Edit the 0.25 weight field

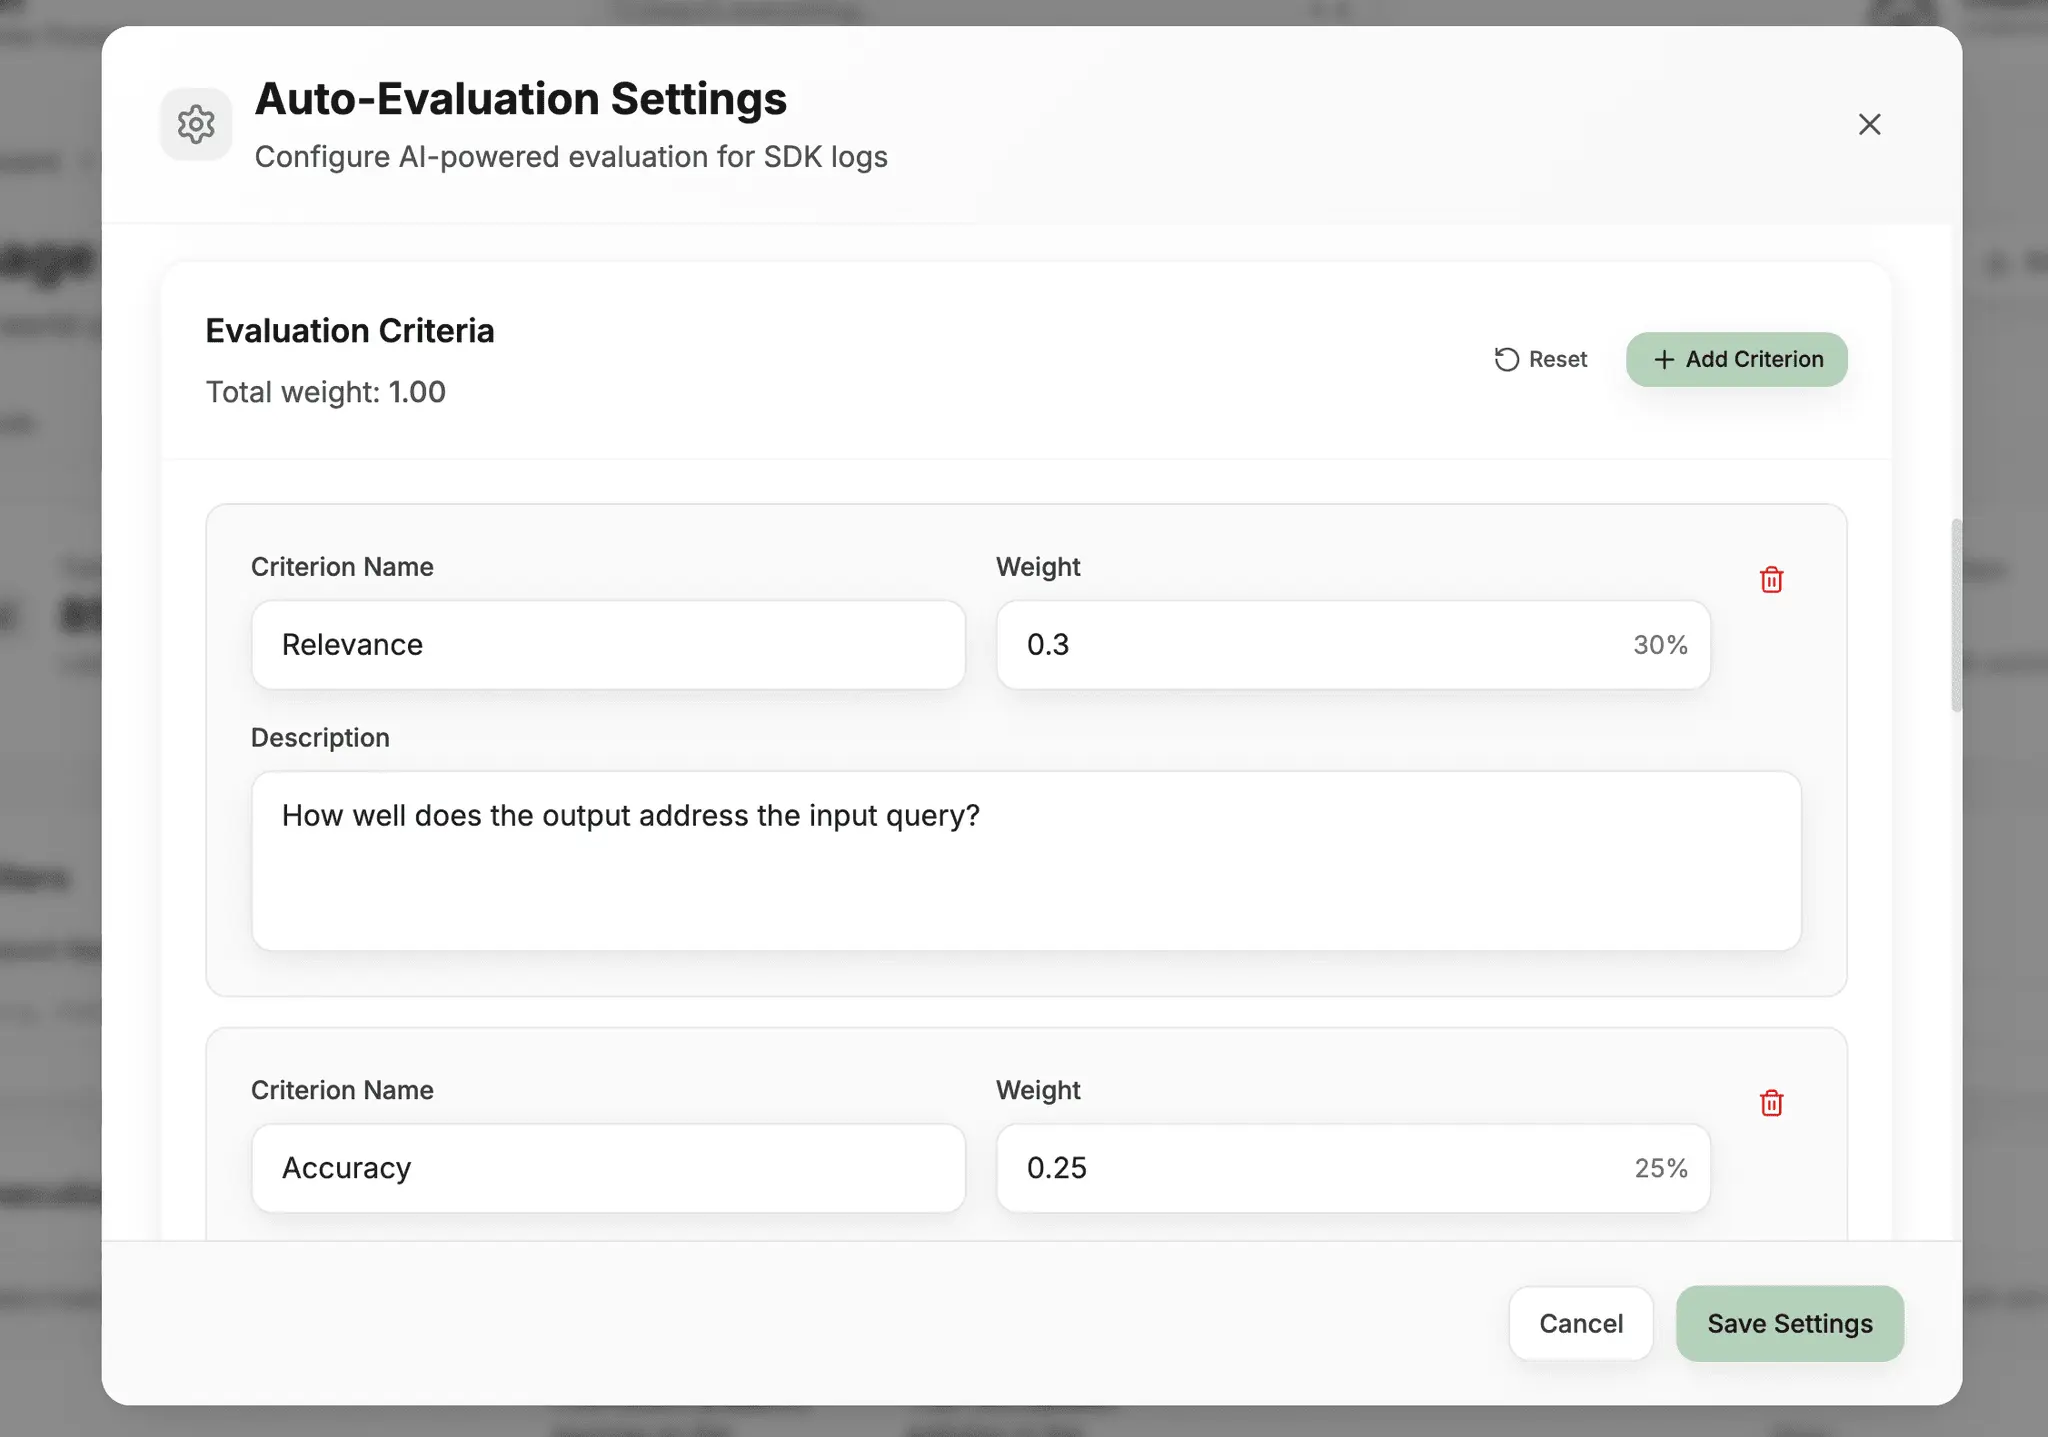[1353, 1168]
